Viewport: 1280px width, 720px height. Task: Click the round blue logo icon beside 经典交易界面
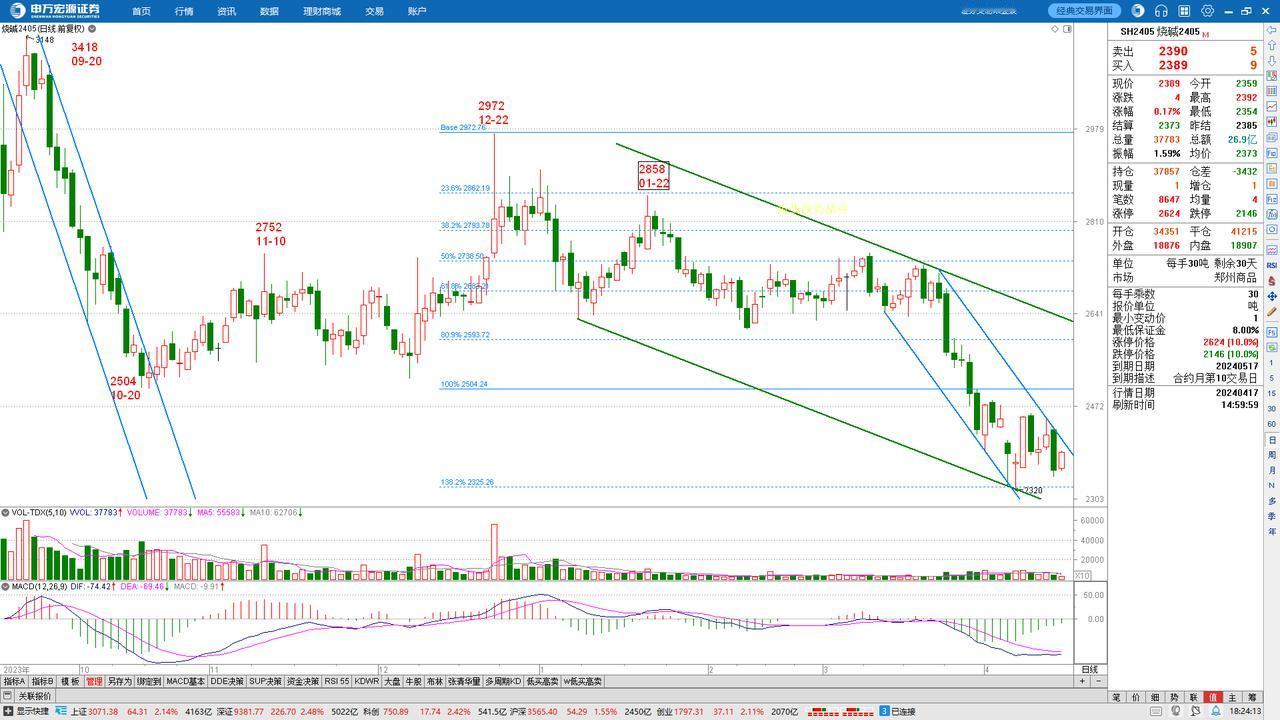click(x=1137, y=11)
